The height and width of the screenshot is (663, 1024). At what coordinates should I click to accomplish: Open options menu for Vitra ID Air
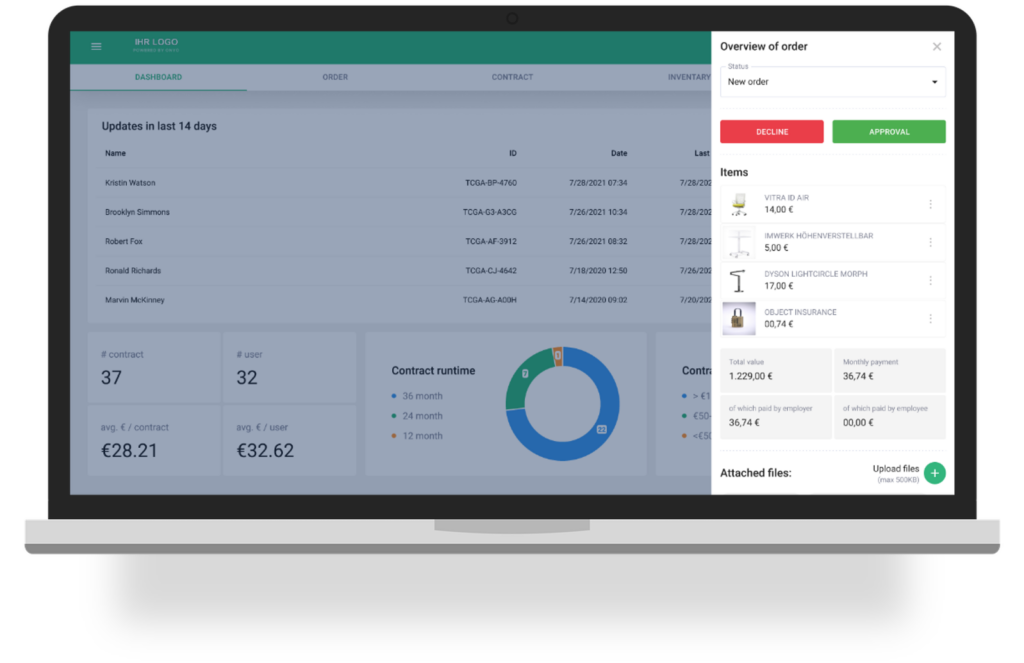930,204
